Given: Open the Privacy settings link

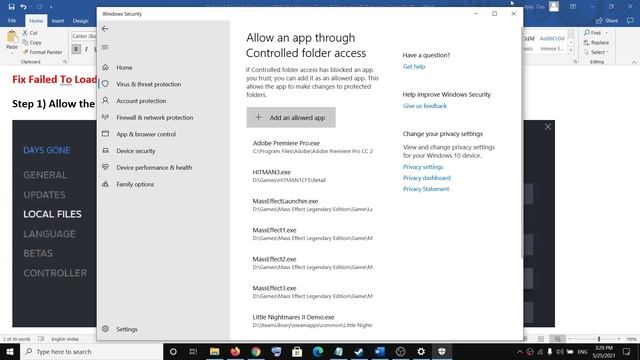Looking at the screenshot, I should tap(423, 167).
